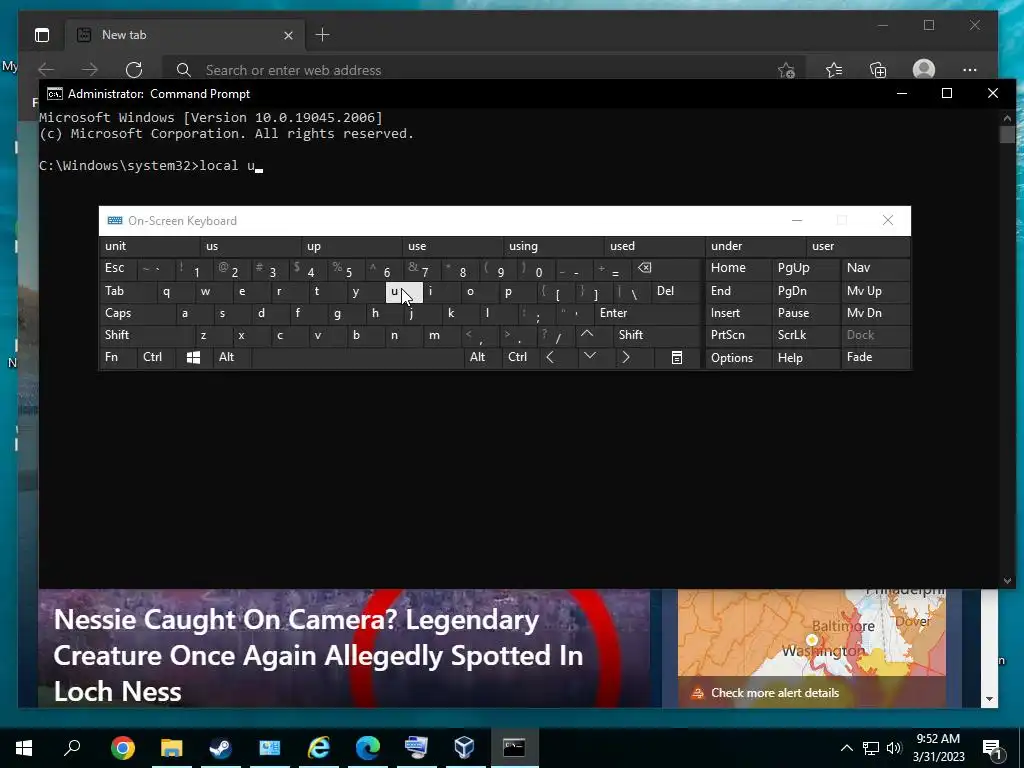1024x768 pixels.
Task: Open Google Chrome from taskbar
Action: click(122, 748)
